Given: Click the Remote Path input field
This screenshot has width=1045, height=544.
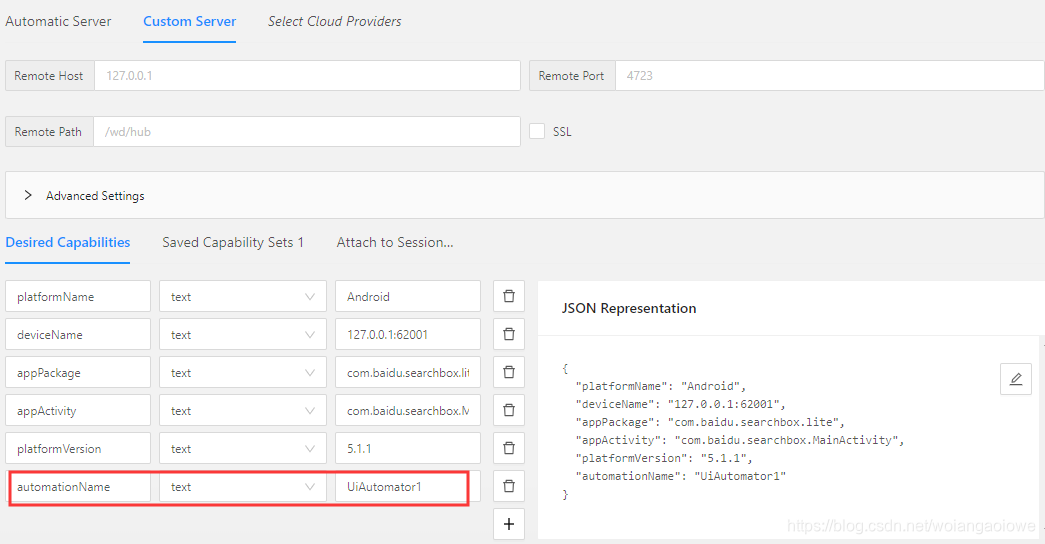Looking at the screenshot, I should click(x=306, y=132).
